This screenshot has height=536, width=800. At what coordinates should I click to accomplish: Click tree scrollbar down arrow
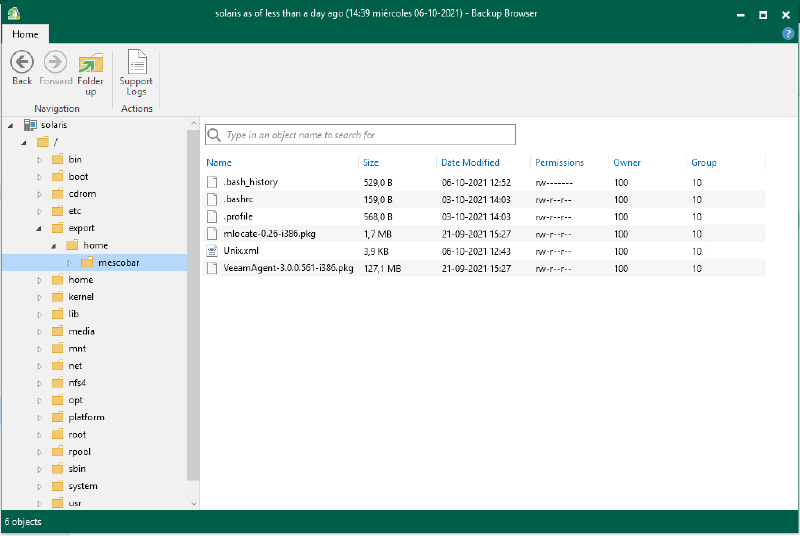tap(193, 503)
